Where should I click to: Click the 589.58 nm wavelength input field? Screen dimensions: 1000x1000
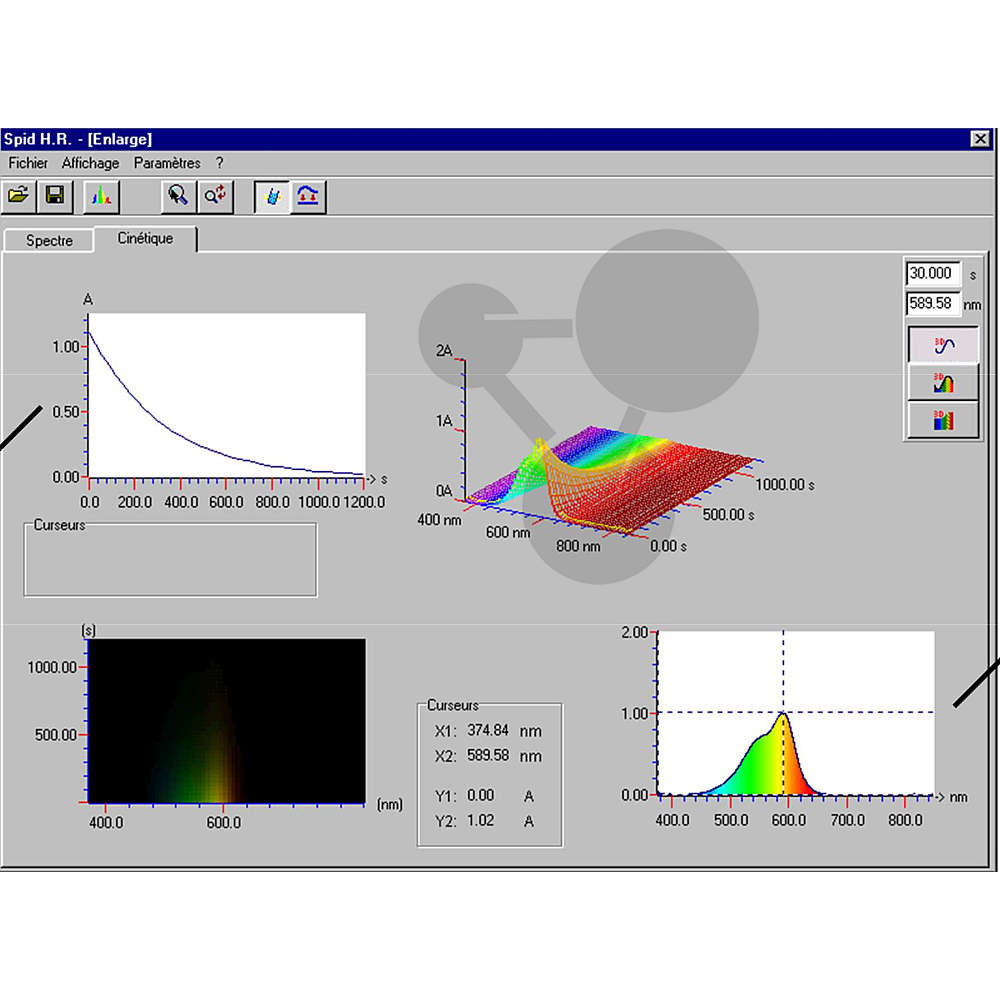(933, 304)
